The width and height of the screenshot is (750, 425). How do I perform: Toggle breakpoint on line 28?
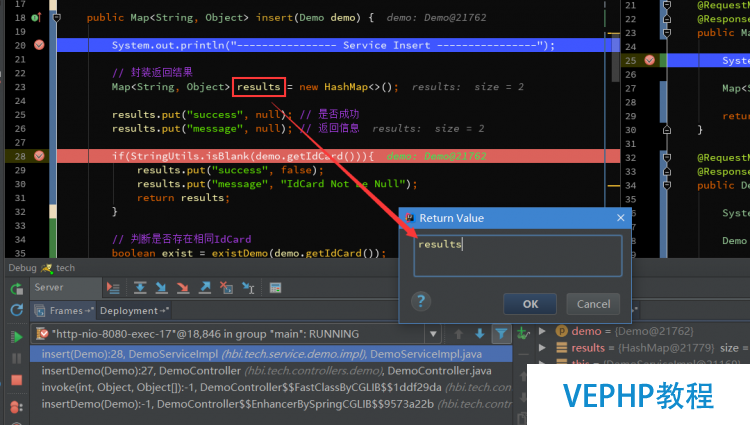click(x=39, y=156)
